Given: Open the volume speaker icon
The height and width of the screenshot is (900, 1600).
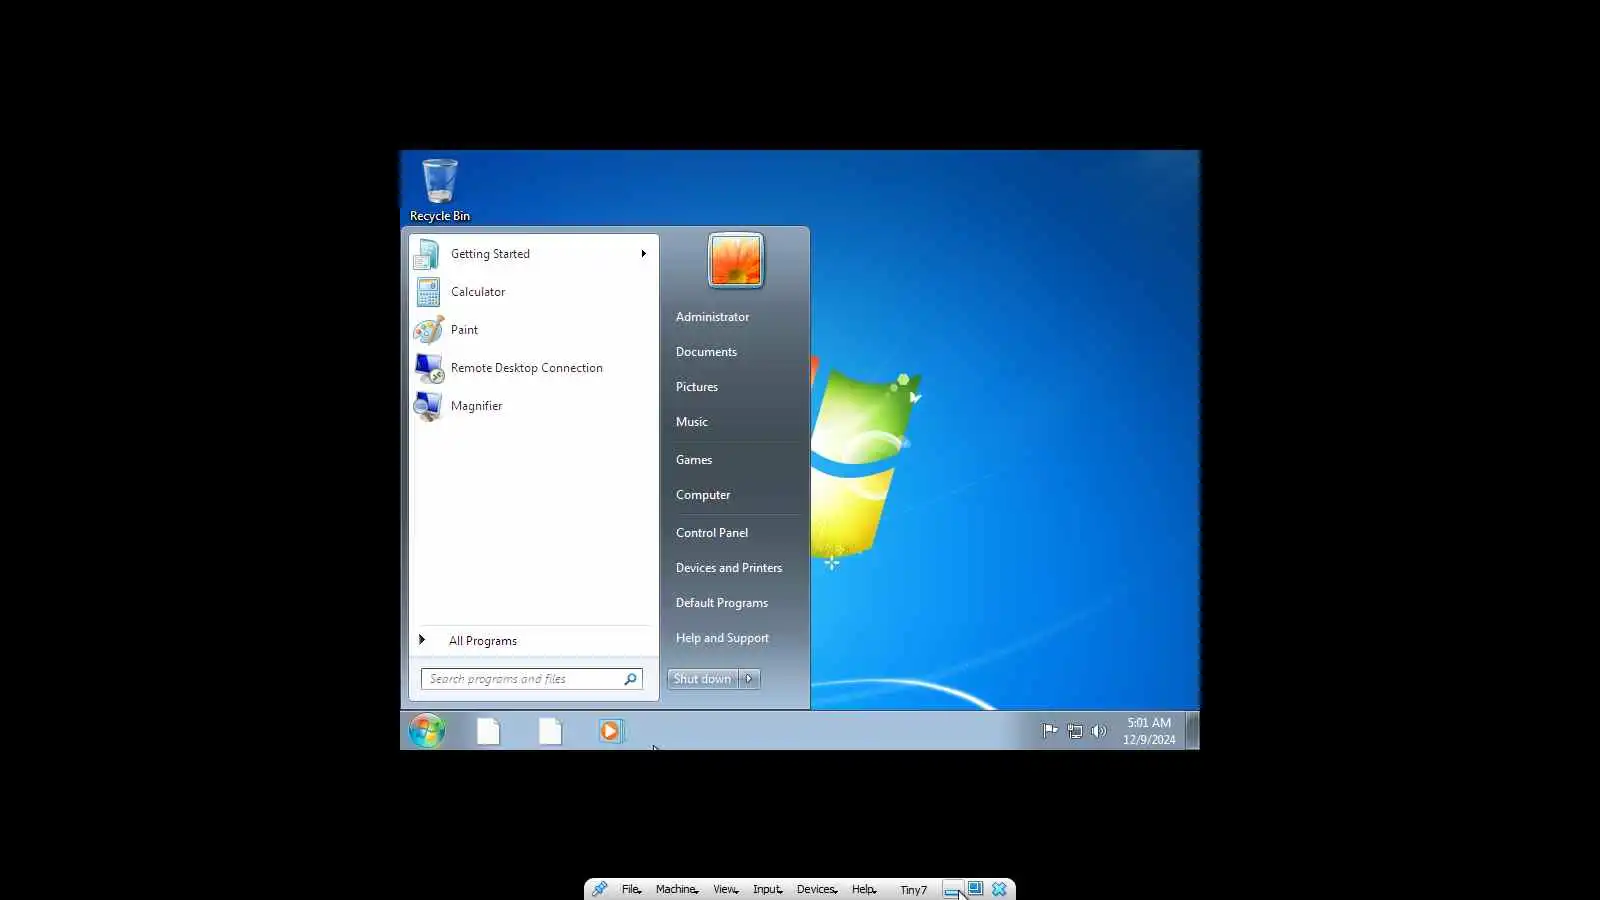Looking at the screenshot, I should pyautogui.click(x=1099, y=731).
